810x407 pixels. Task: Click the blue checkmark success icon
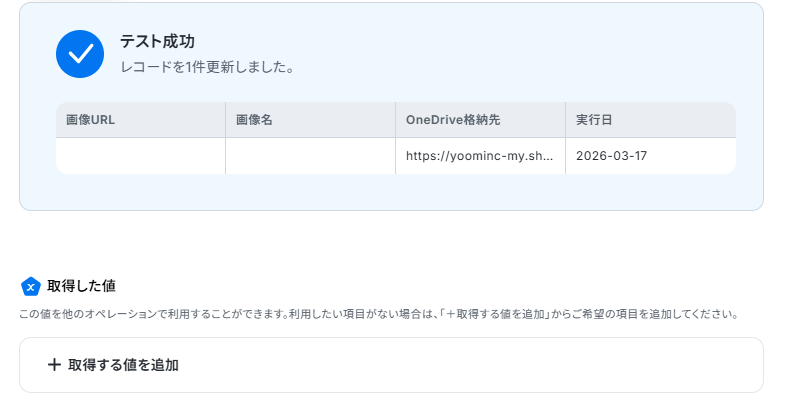(80, 54)
